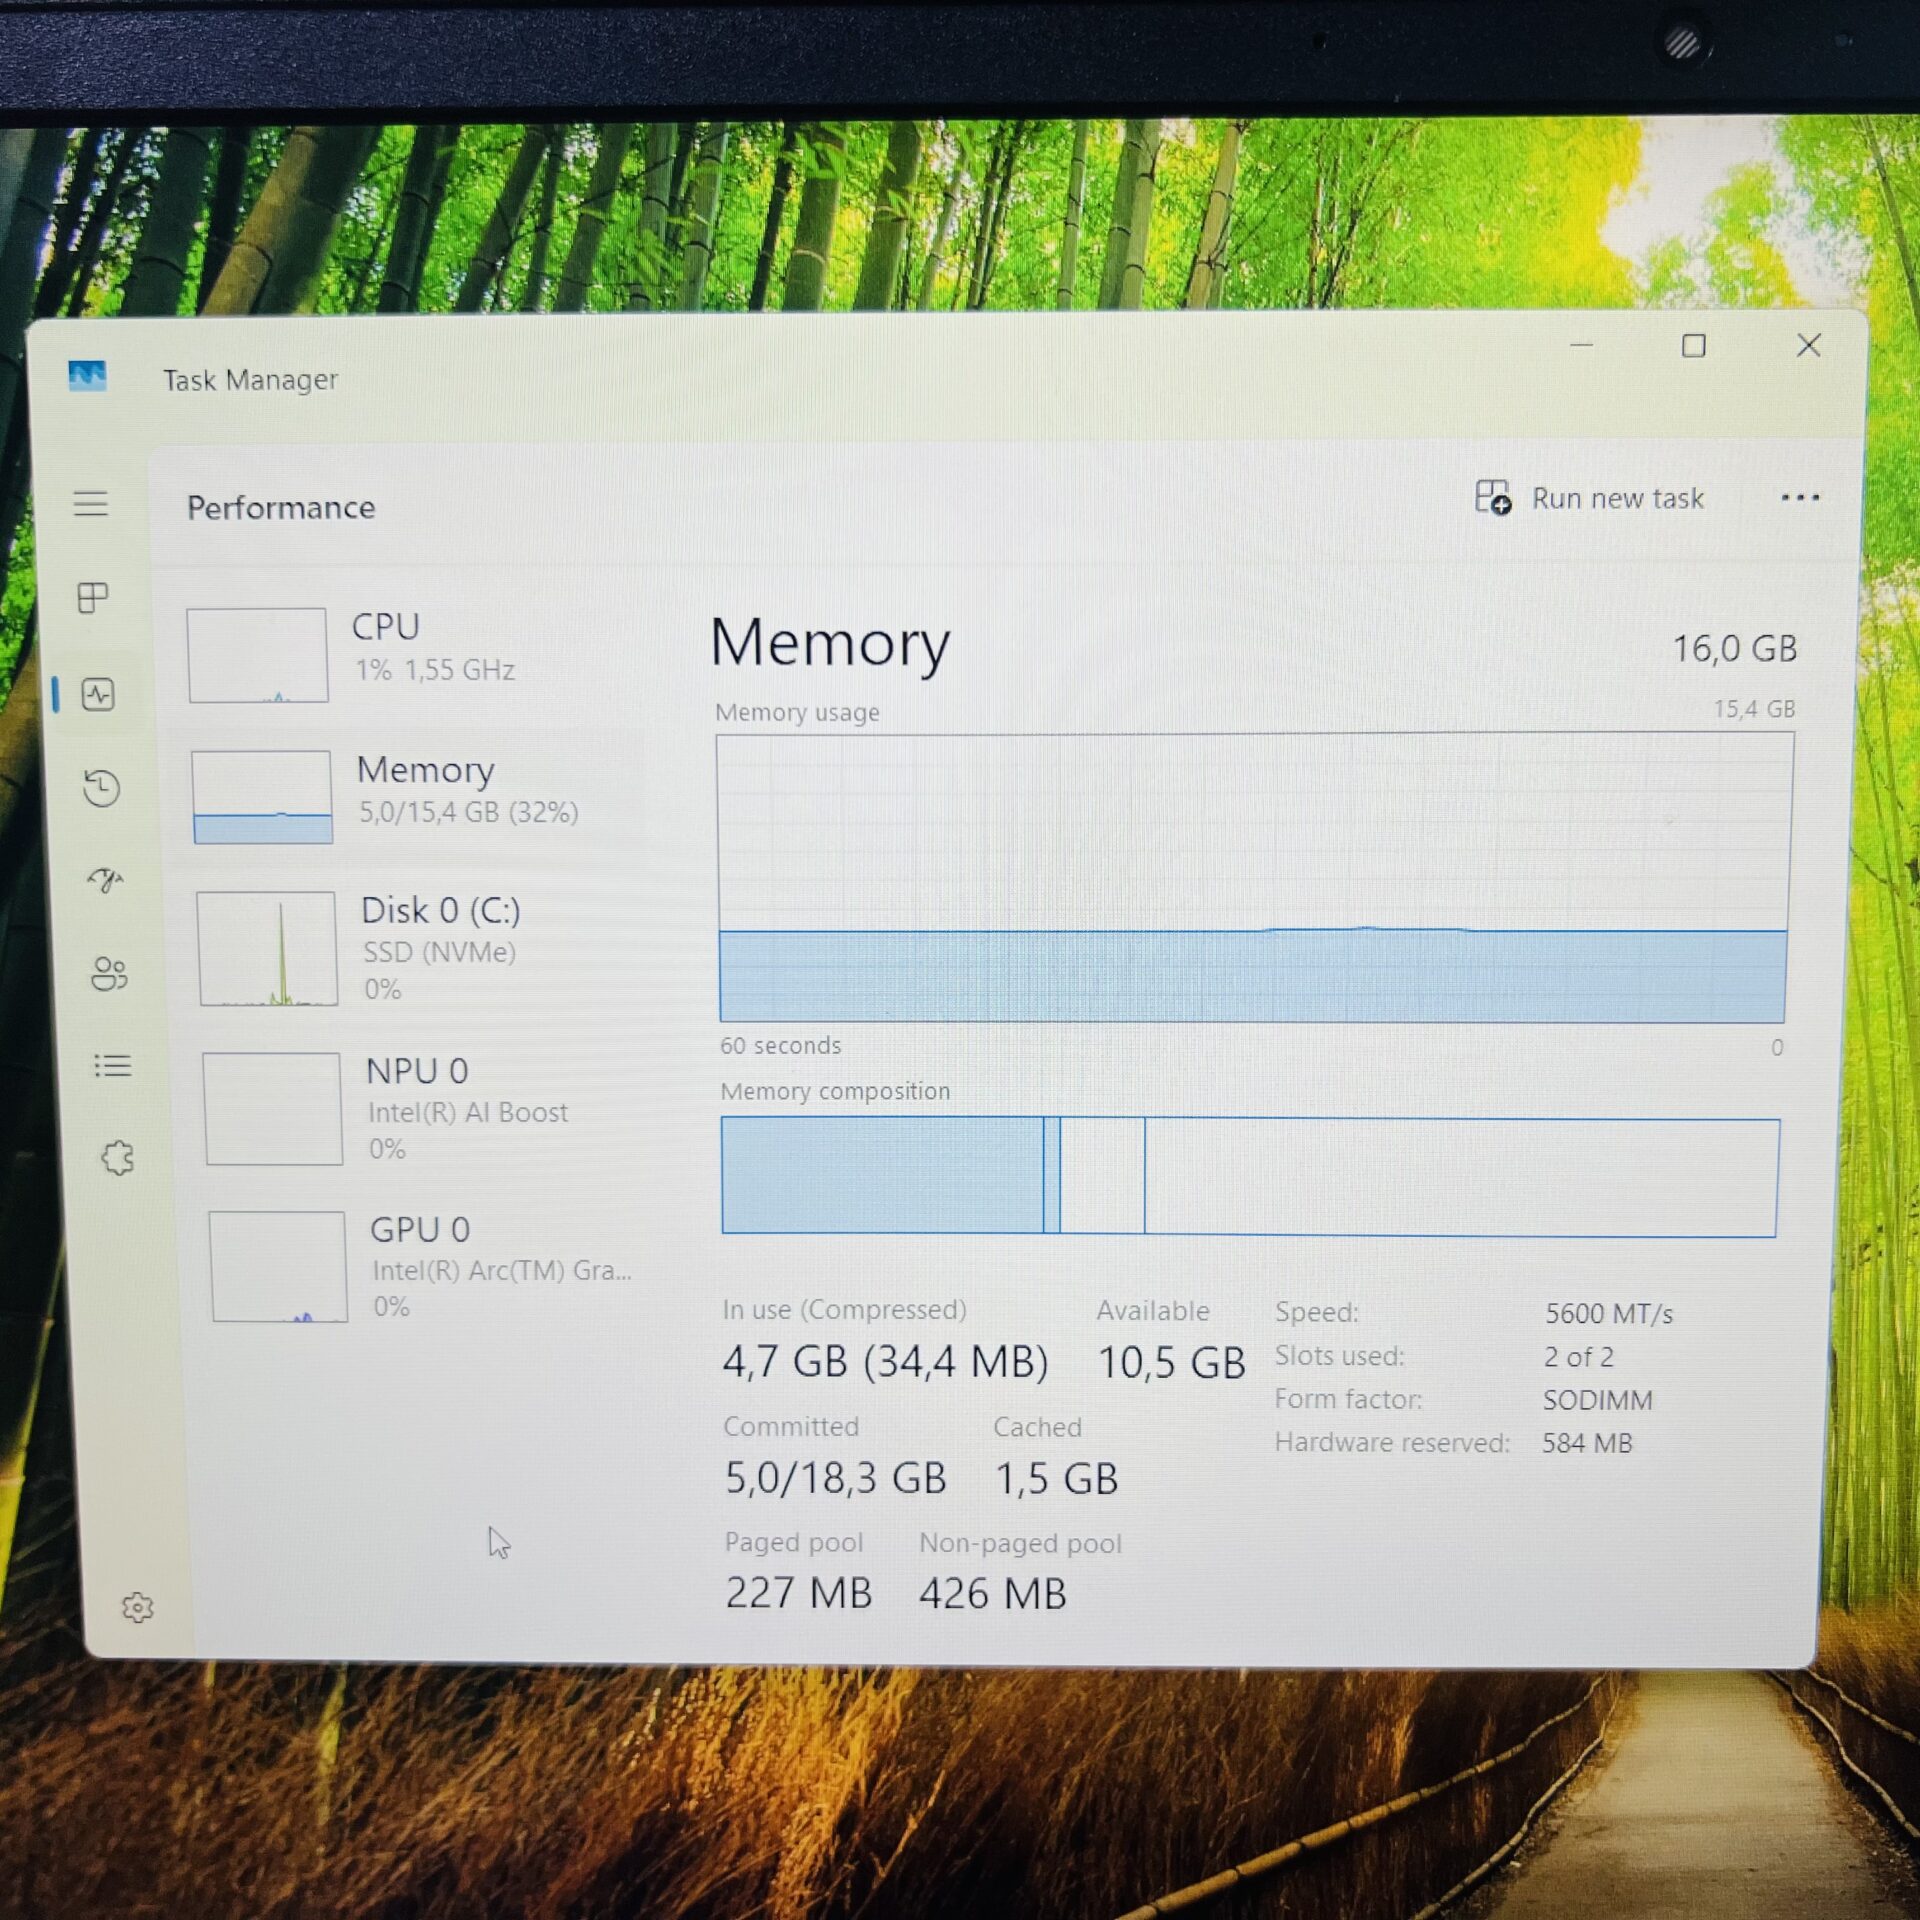
Task: Maximize the Task Manager window
Action: coord(1693,346)
